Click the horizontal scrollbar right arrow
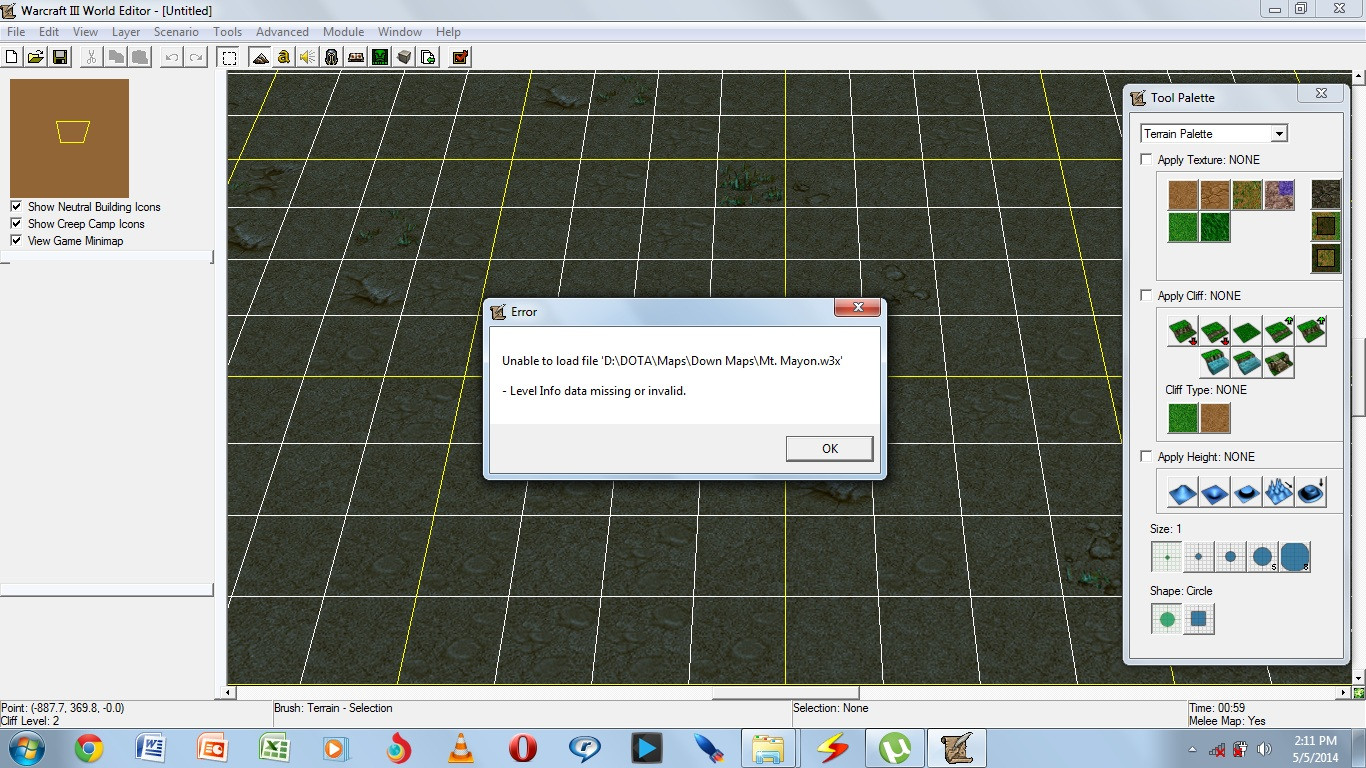The height and width of the screenshot is (768, 1366). [1344, 692]
